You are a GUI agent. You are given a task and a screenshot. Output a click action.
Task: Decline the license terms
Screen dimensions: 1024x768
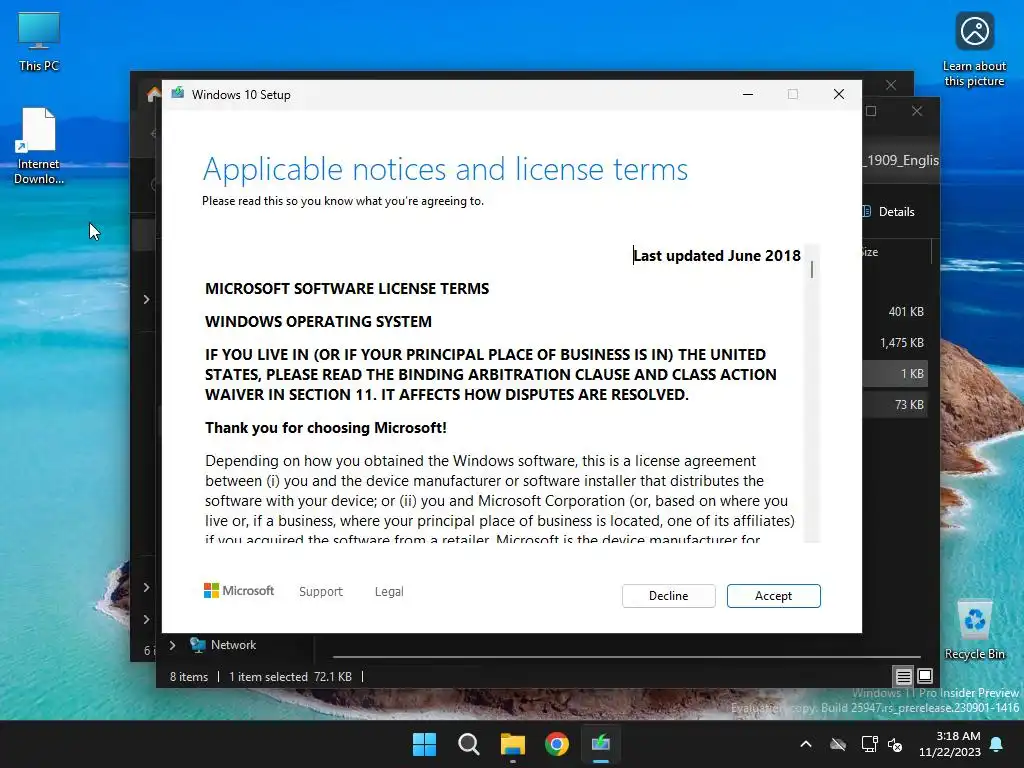[668, 596]
